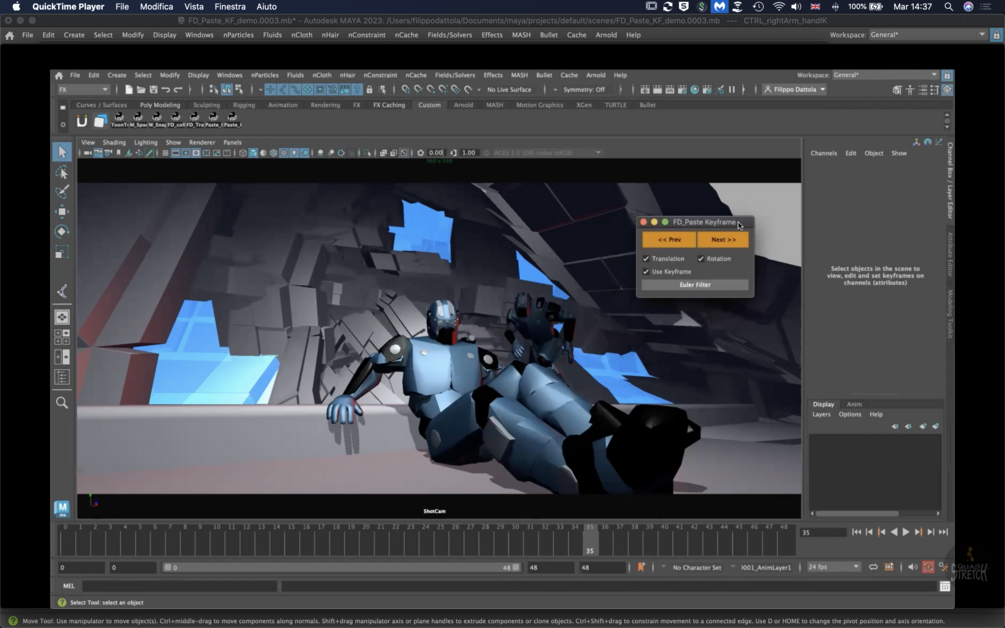Click the IPR render blue circle icon
Image resolution: width=1005 pixels, height=628 pixels.
point(694,90)
